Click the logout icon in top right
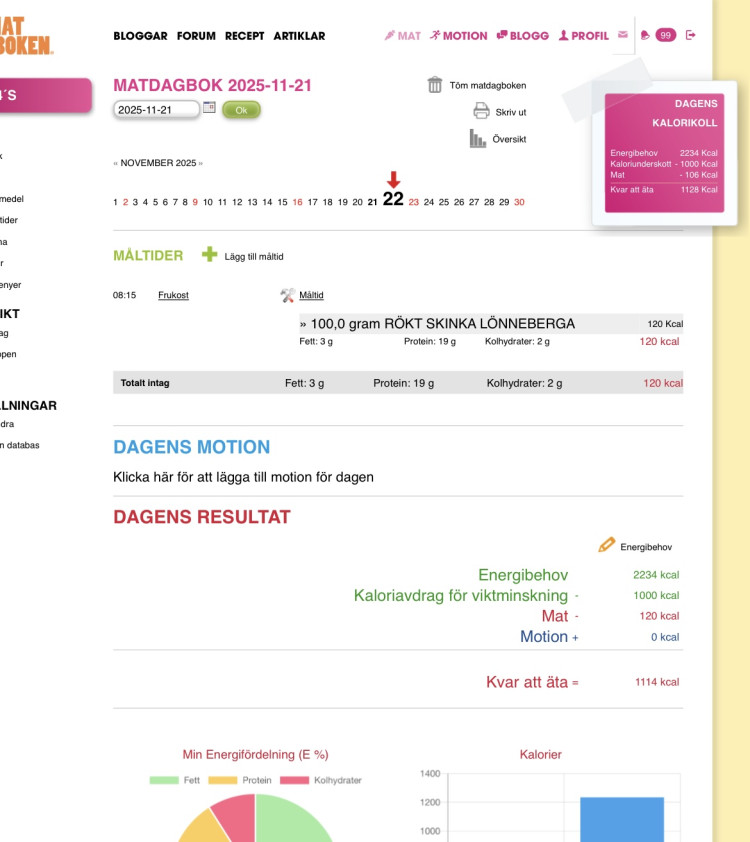The image size is (750, 842). point(690,35)
